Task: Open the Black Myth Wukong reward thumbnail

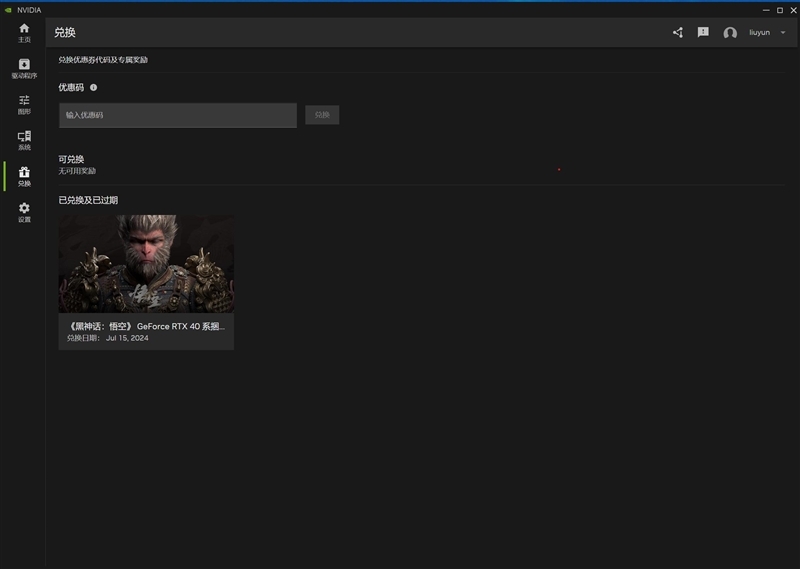Action: pos(146,264)
